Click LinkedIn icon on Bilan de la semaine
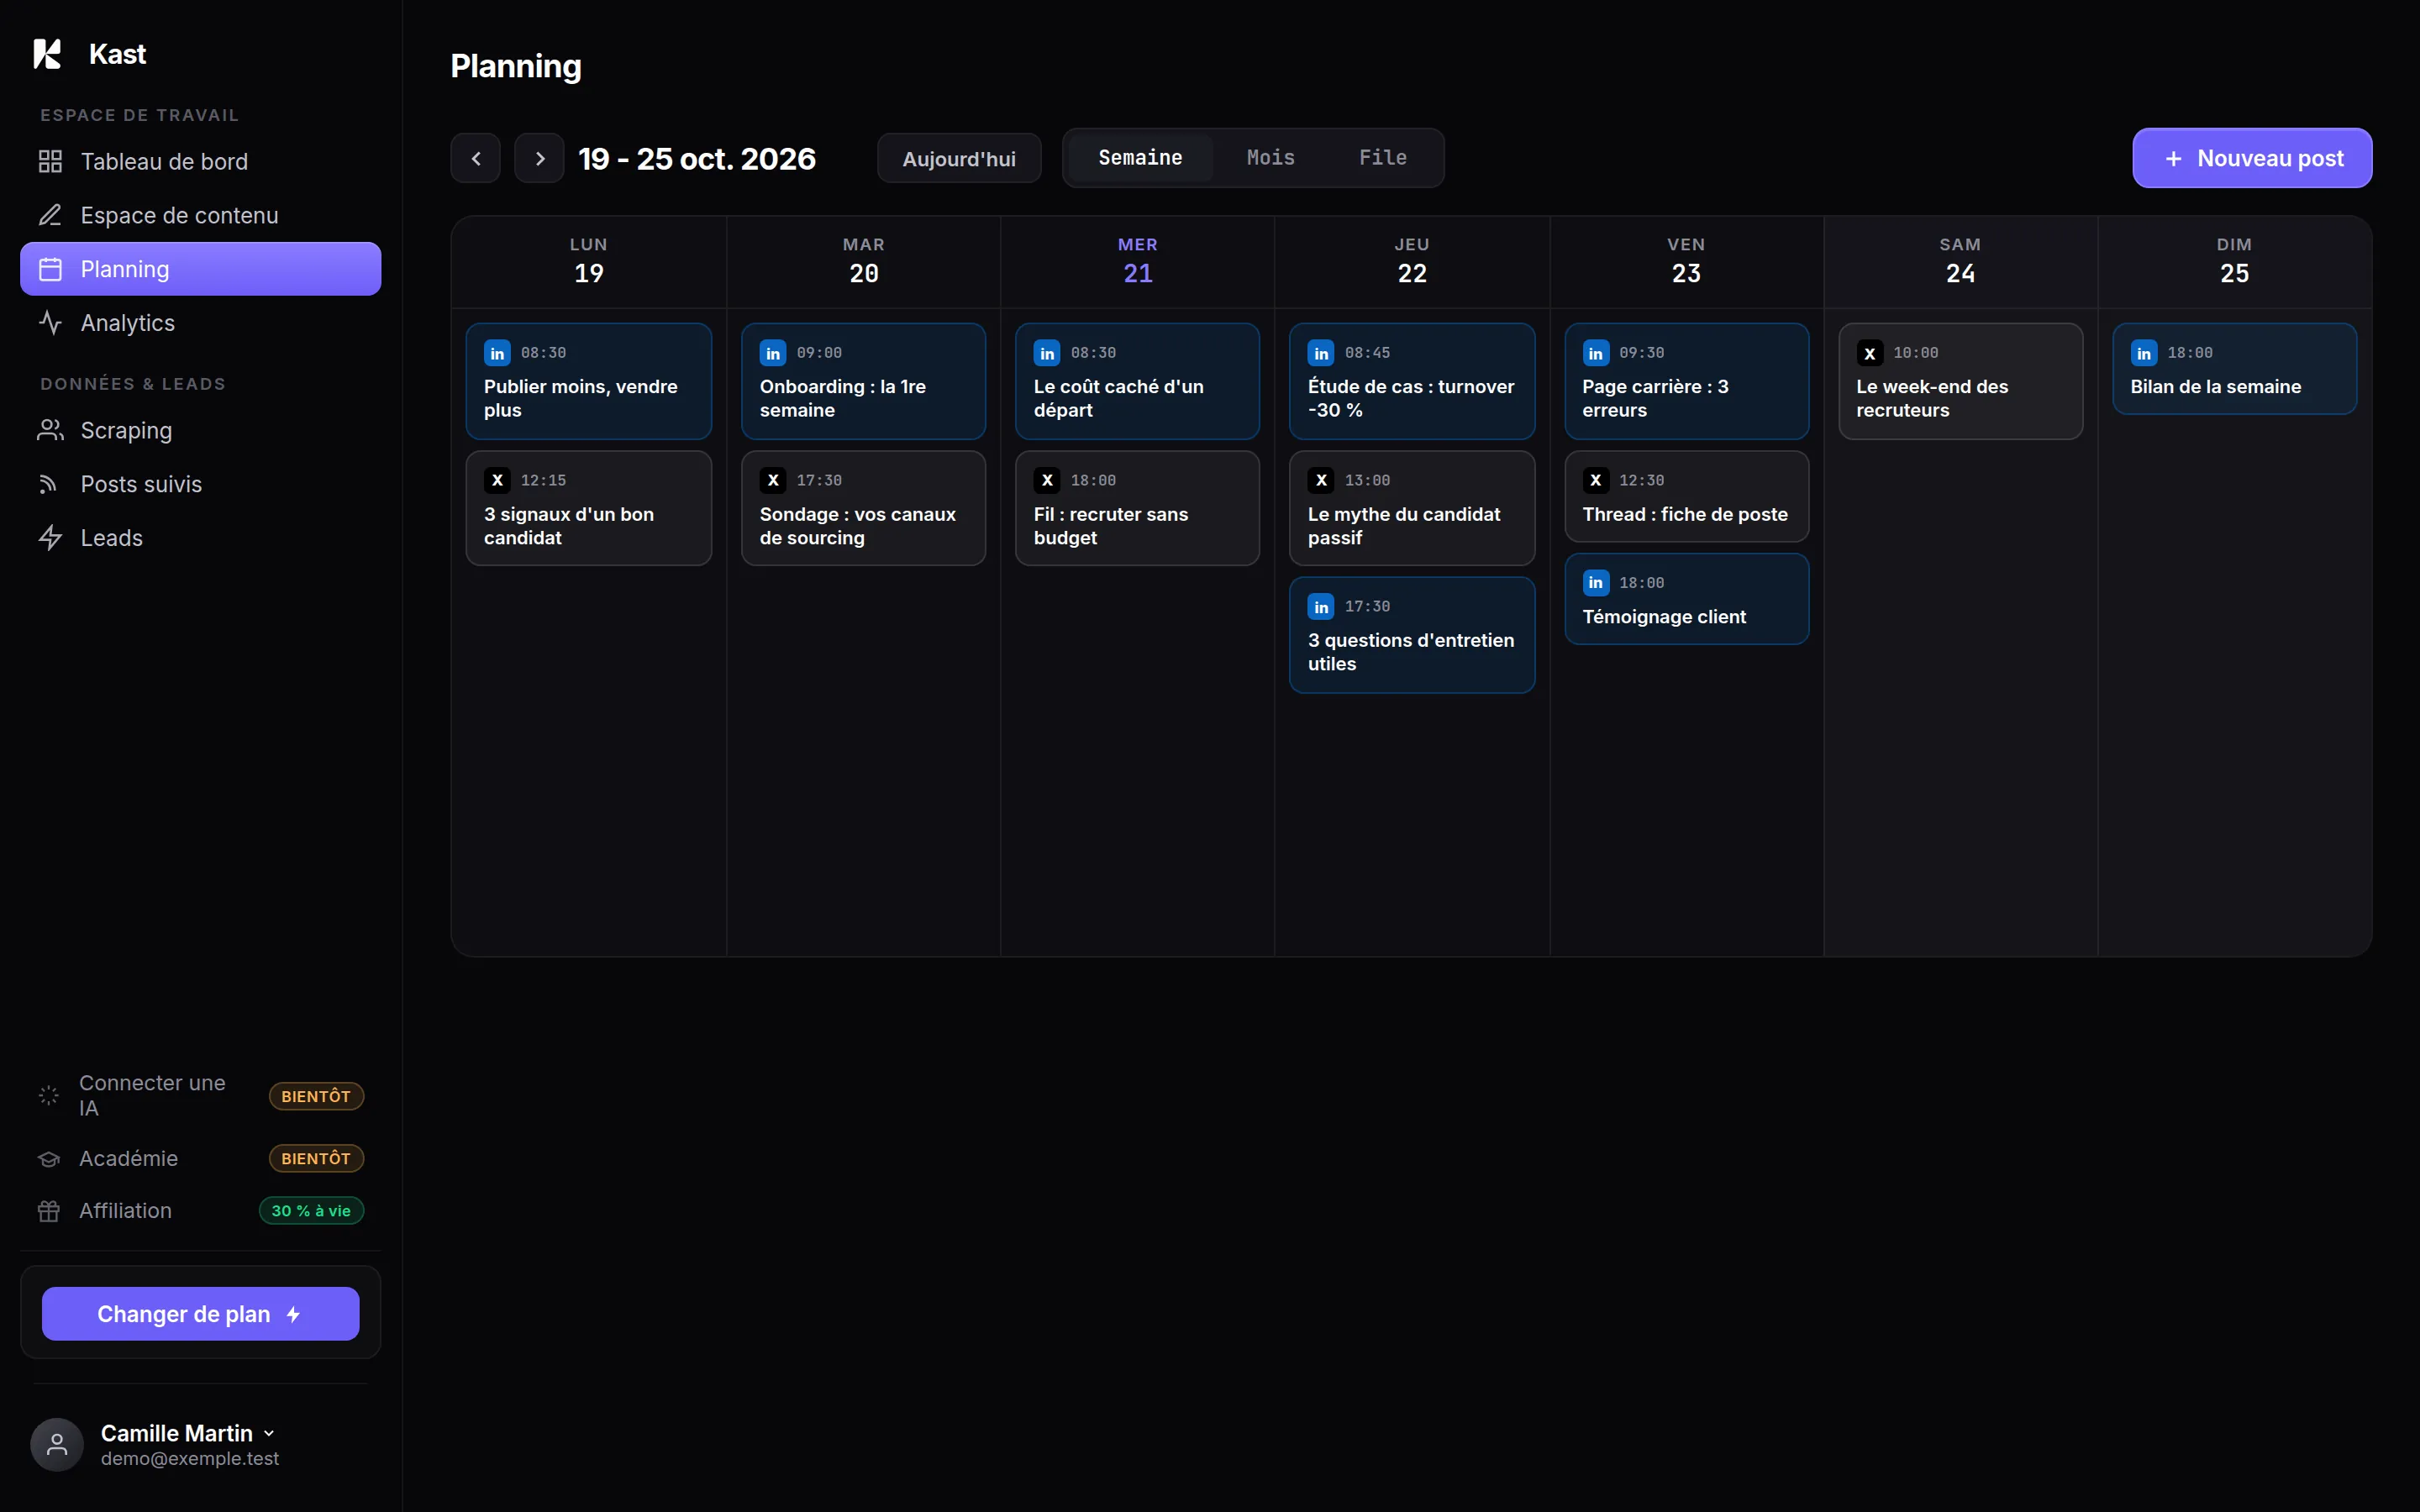Screen dimensions: 2420x1512 coord(2144,353)
